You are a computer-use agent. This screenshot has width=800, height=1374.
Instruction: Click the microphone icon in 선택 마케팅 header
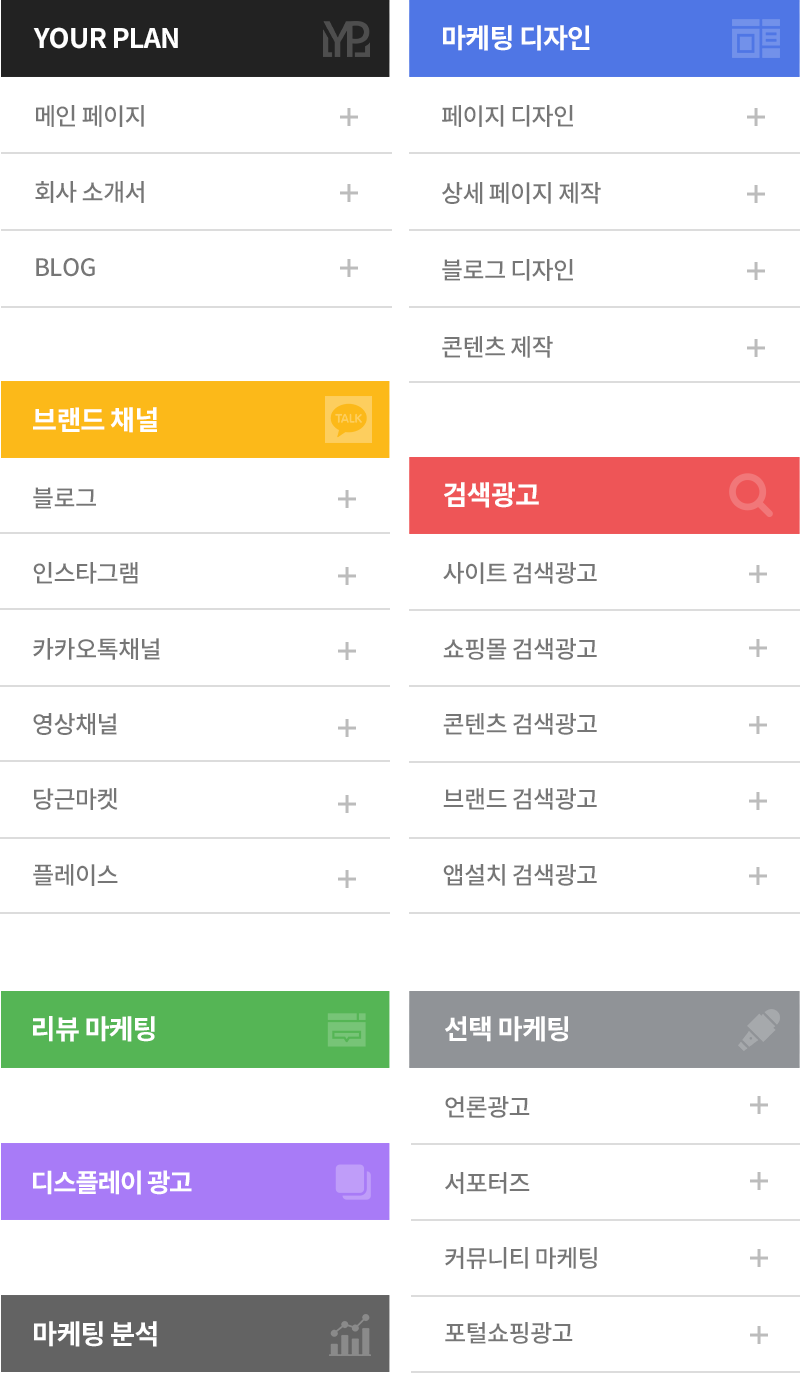758,1029
